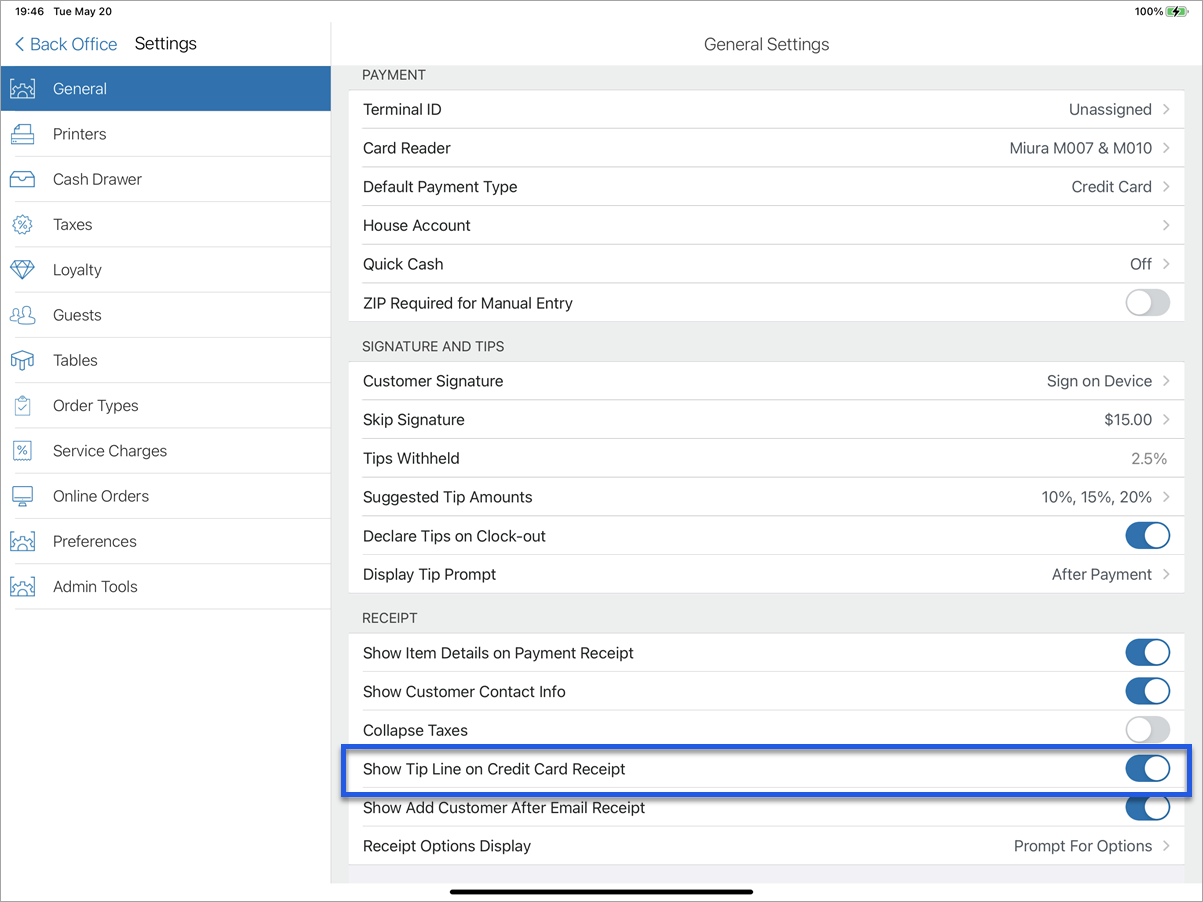Viewport: 1203px width, 902px height.
Task: Click the Tables icon in sidebar
Action: pos(22,360)
